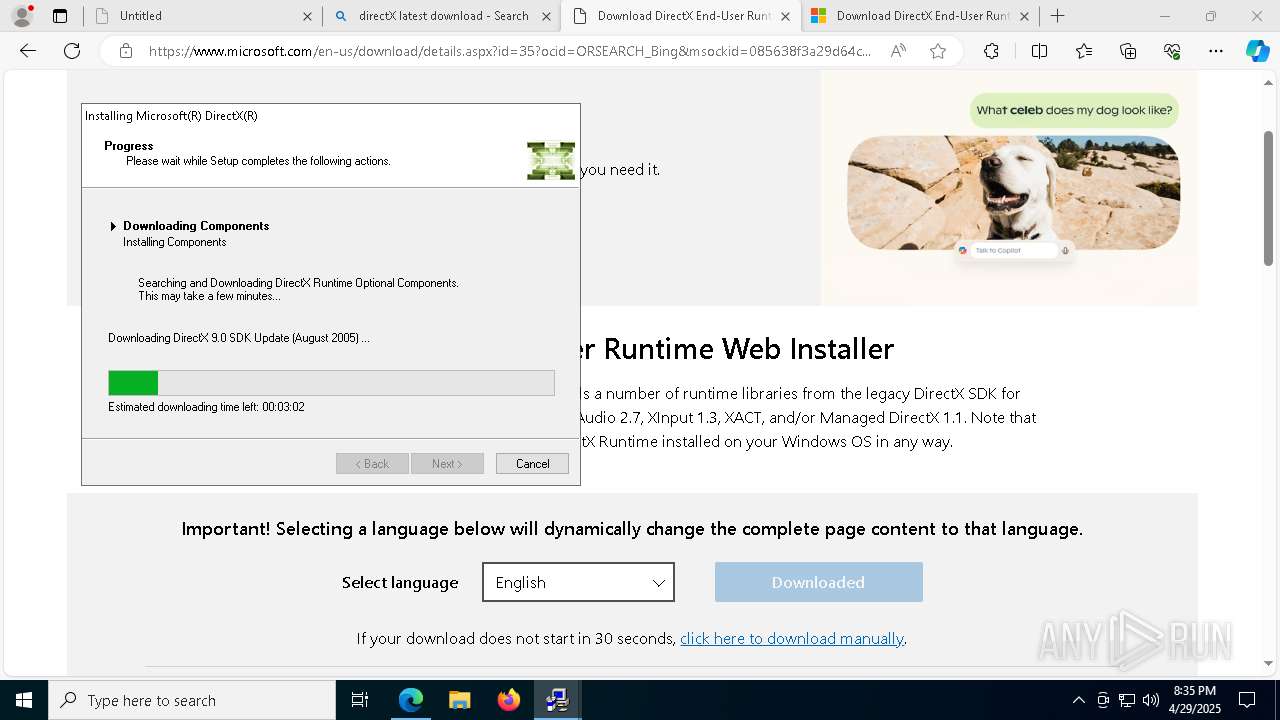Image resolution: width=1280 pixels, height=720 pixels.
Task: Show hidden system tray icons
Action: (x=1078, y=700)
